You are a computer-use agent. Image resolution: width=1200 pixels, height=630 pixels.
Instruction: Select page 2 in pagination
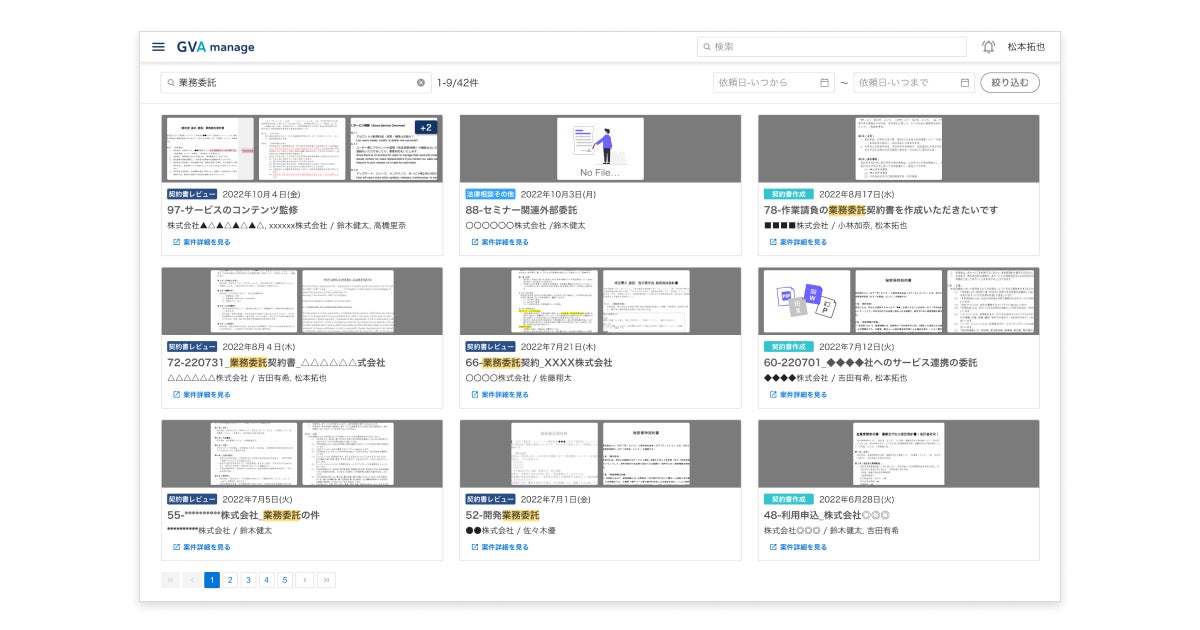[230, 580]
